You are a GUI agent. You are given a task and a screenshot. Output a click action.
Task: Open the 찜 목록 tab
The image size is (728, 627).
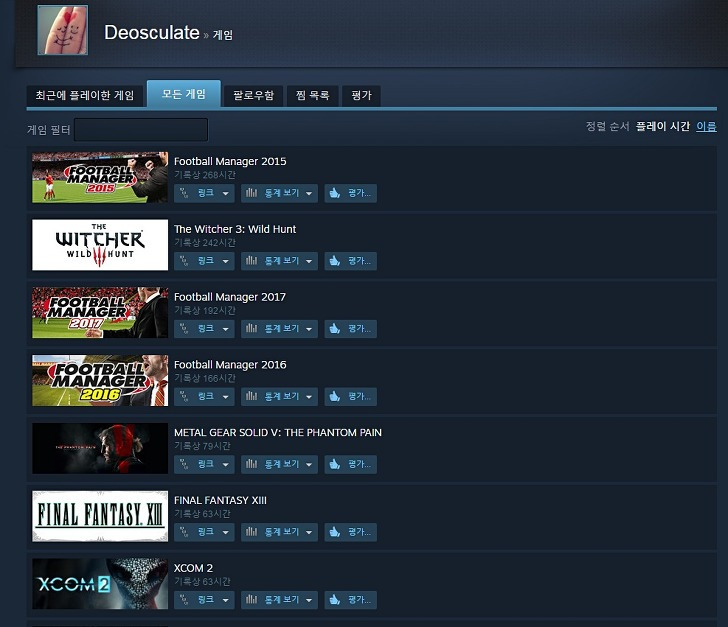tap(312, 96)
